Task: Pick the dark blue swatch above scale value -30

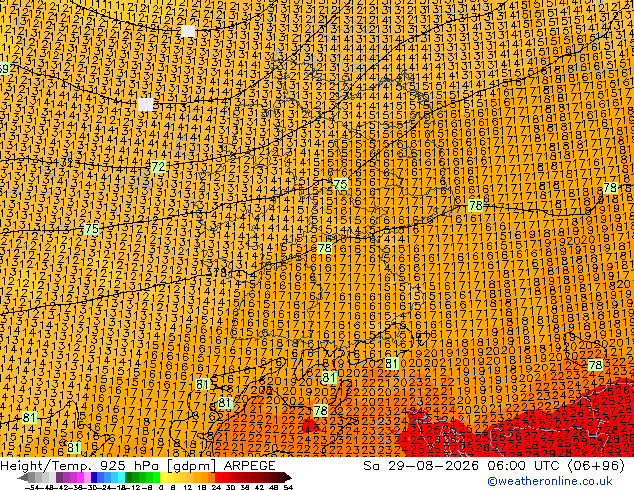Action: tap(94, 477)
